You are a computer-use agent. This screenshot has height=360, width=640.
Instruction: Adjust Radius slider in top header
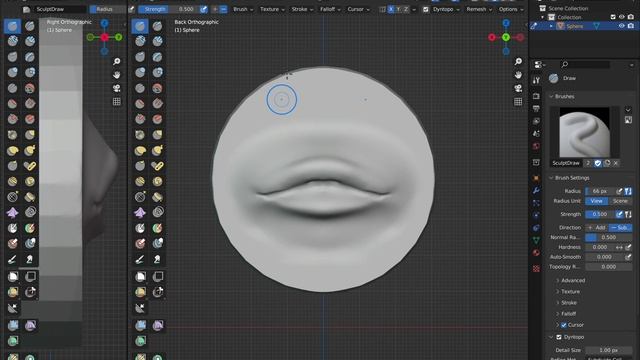point(108,9)
